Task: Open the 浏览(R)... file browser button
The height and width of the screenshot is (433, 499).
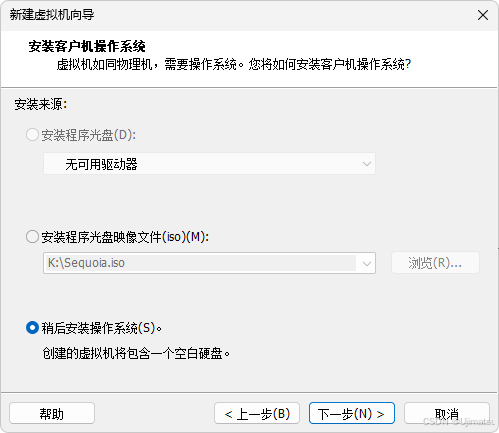Action: [x=435, y=263]
